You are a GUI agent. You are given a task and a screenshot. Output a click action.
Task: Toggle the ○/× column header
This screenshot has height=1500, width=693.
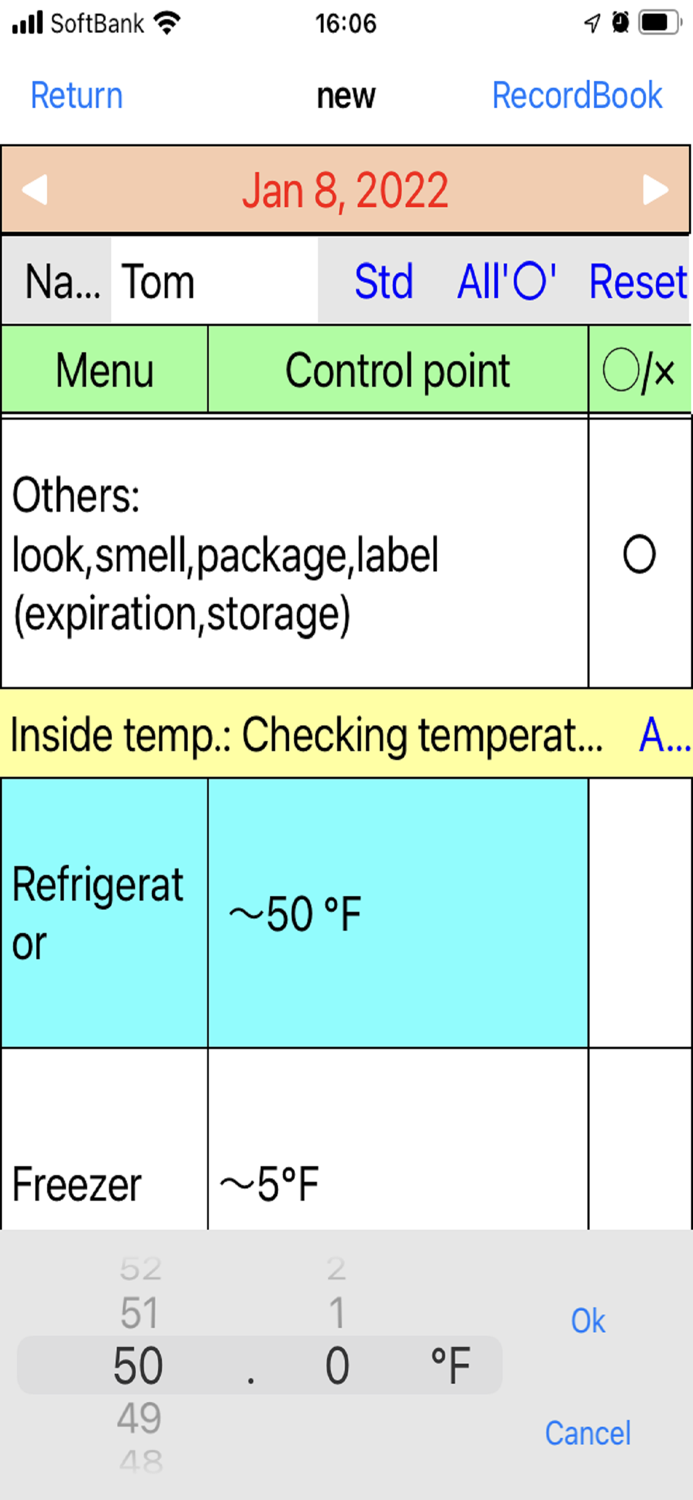click(x=639, y=369)
